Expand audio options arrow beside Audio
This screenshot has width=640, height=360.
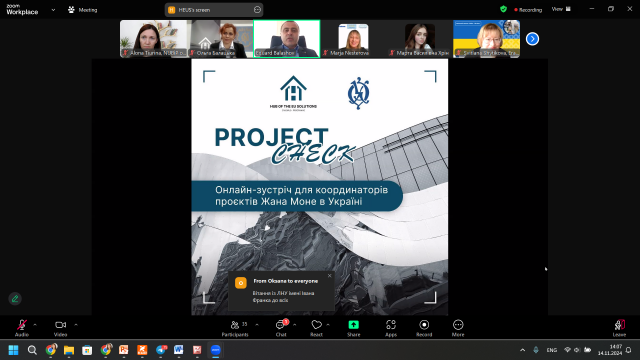coord(35,325)
